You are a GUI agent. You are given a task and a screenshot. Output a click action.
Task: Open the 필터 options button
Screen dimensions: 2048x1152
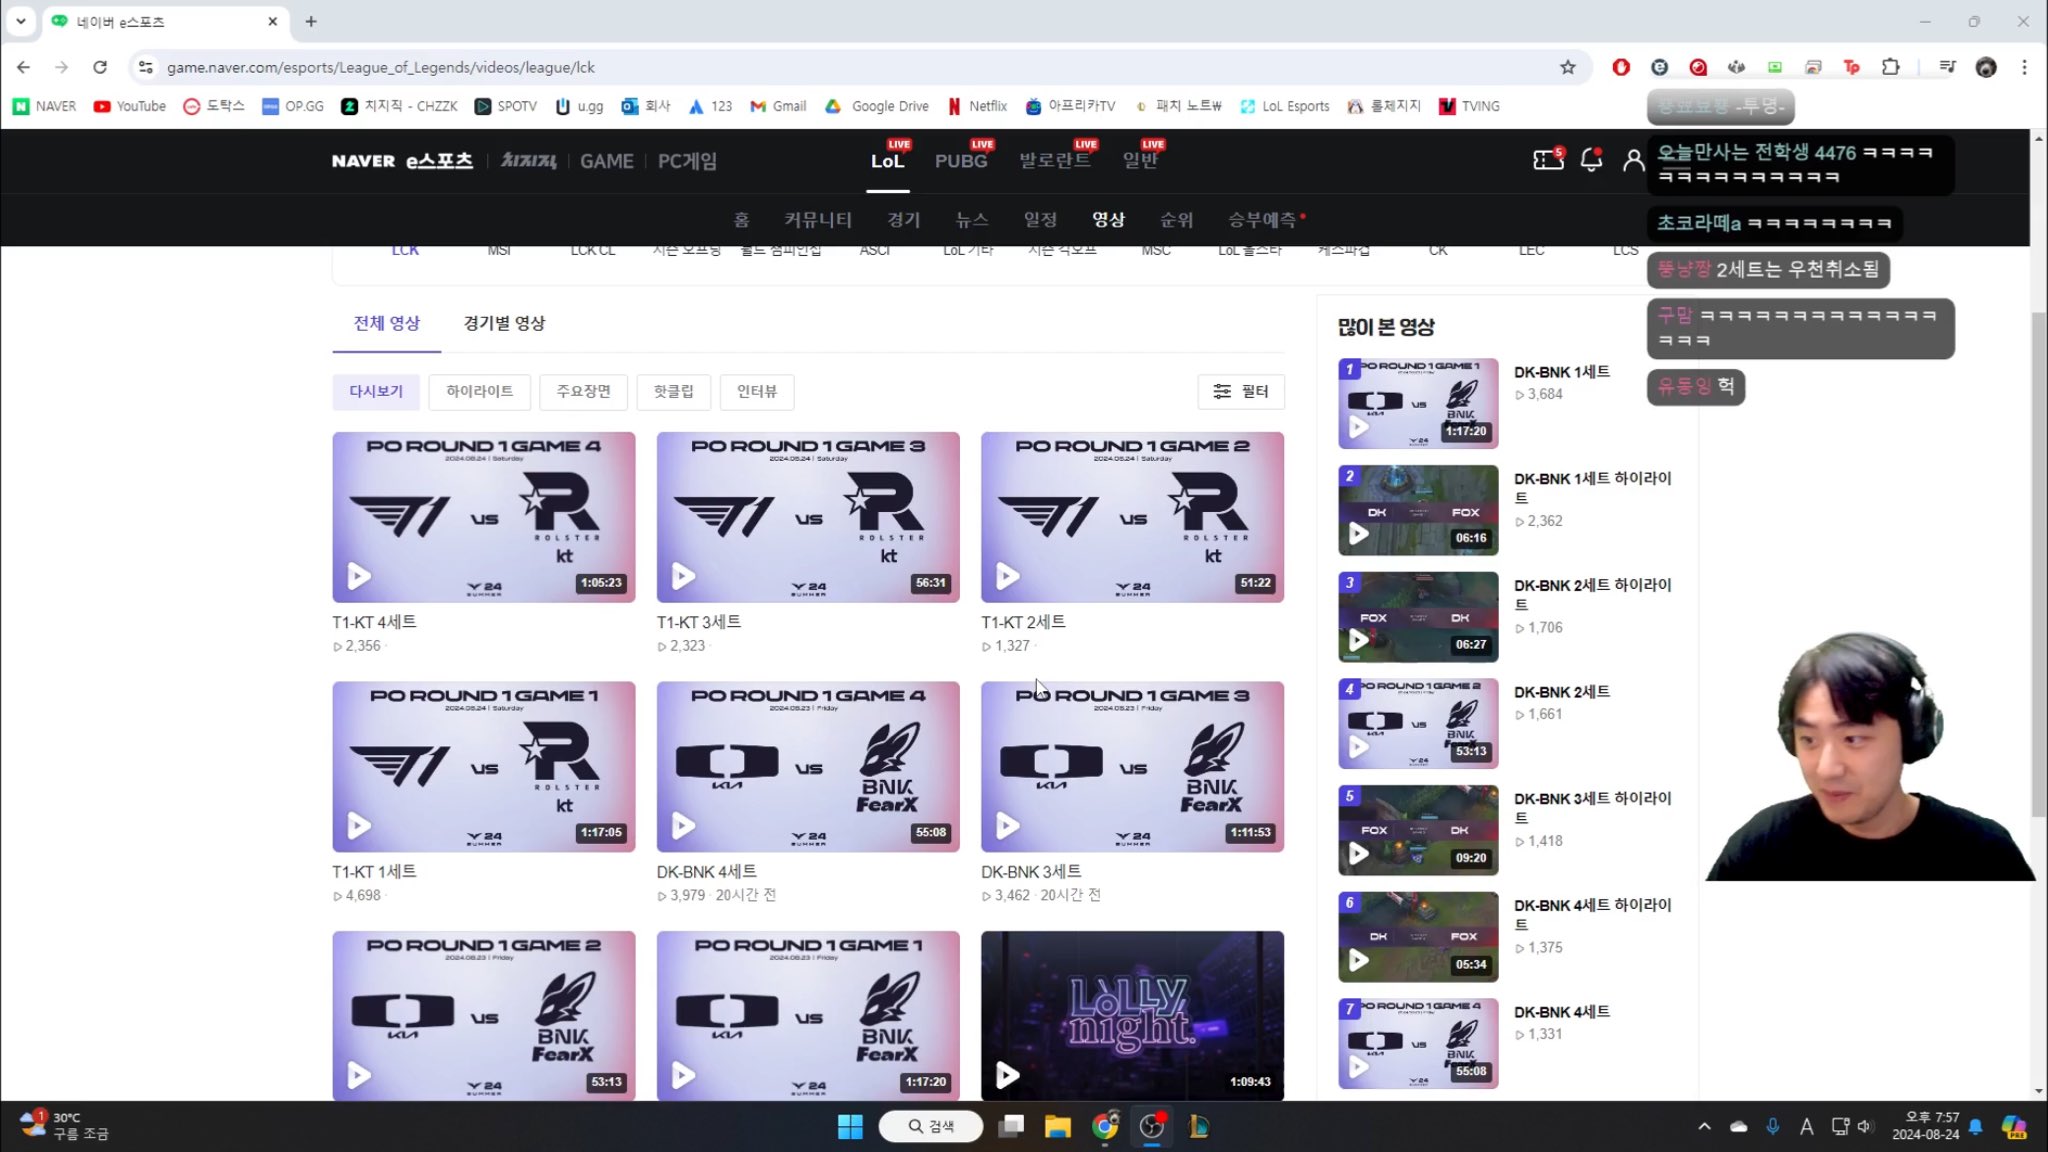[x=1240, y=391]
